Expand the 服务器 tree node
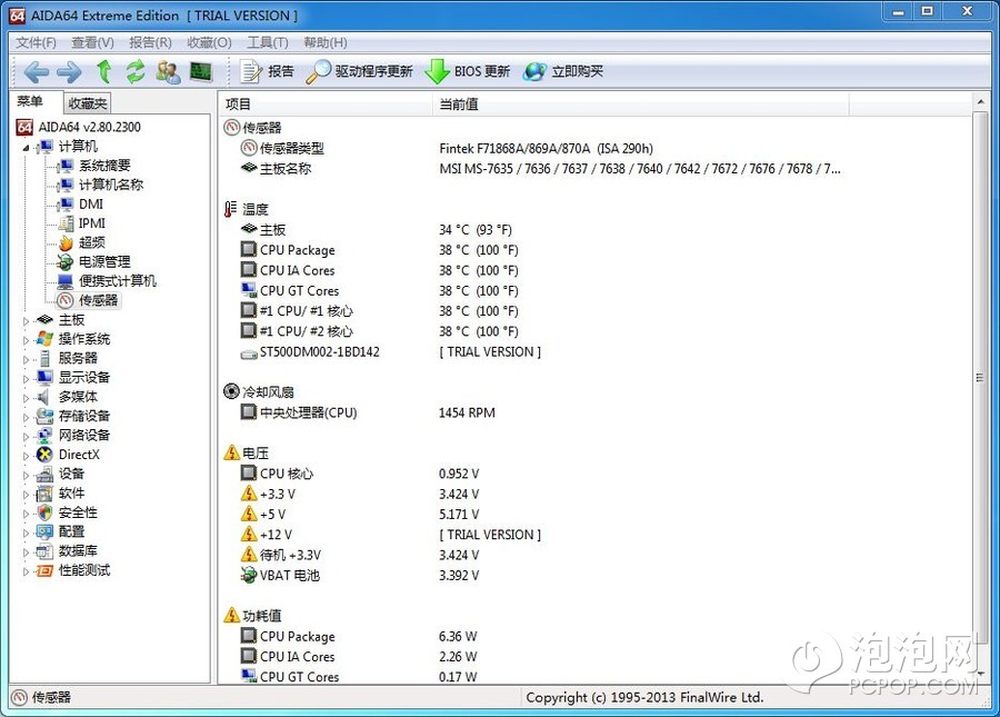Viewport: 1000px width, 717px height. click(x=26, y=359)
